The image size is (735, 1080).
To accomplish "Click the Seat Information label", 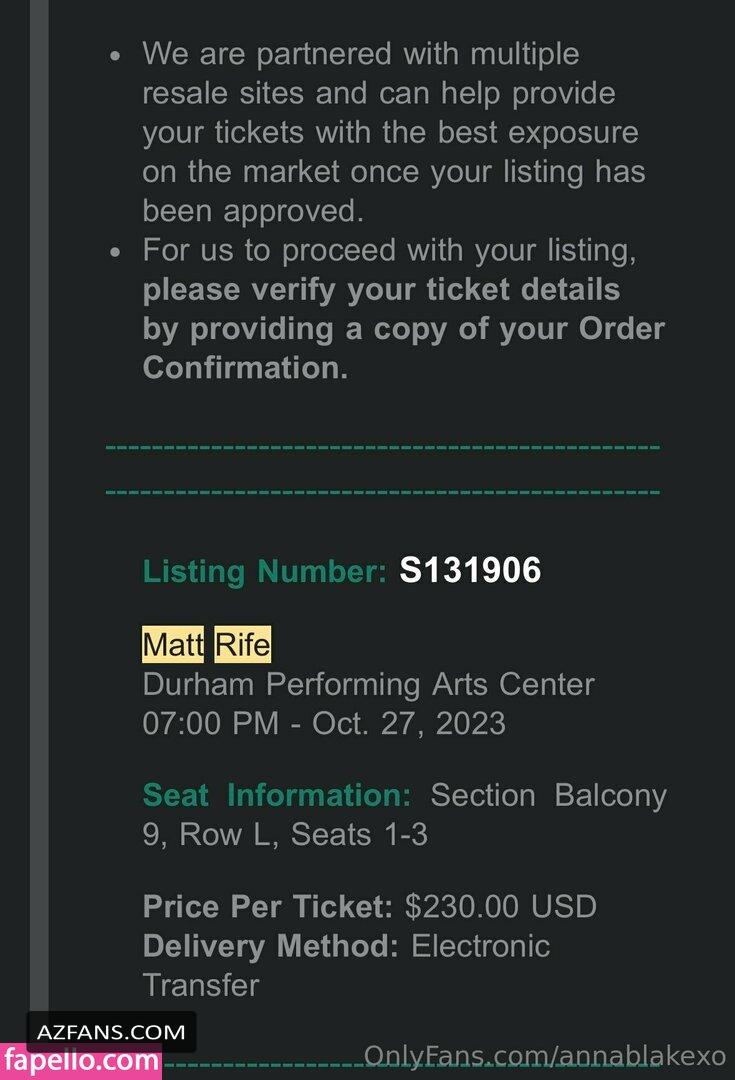I will click(276, 796).
